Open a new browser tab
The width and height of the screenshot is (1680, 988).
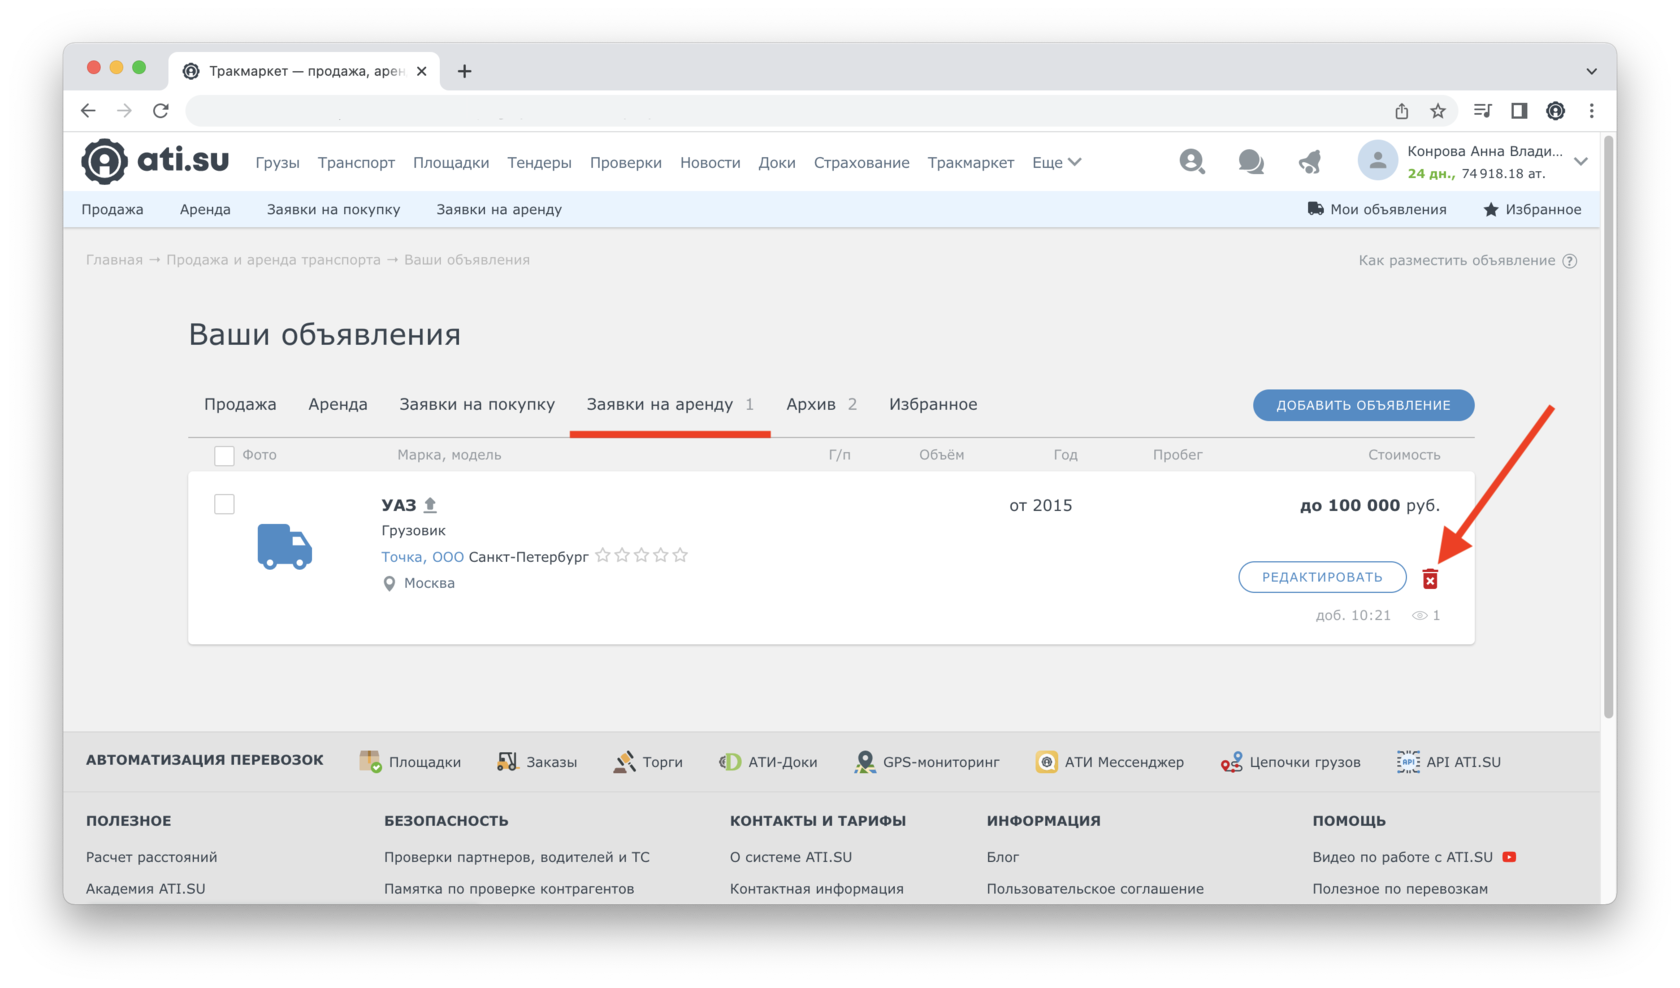click(464, 71)
